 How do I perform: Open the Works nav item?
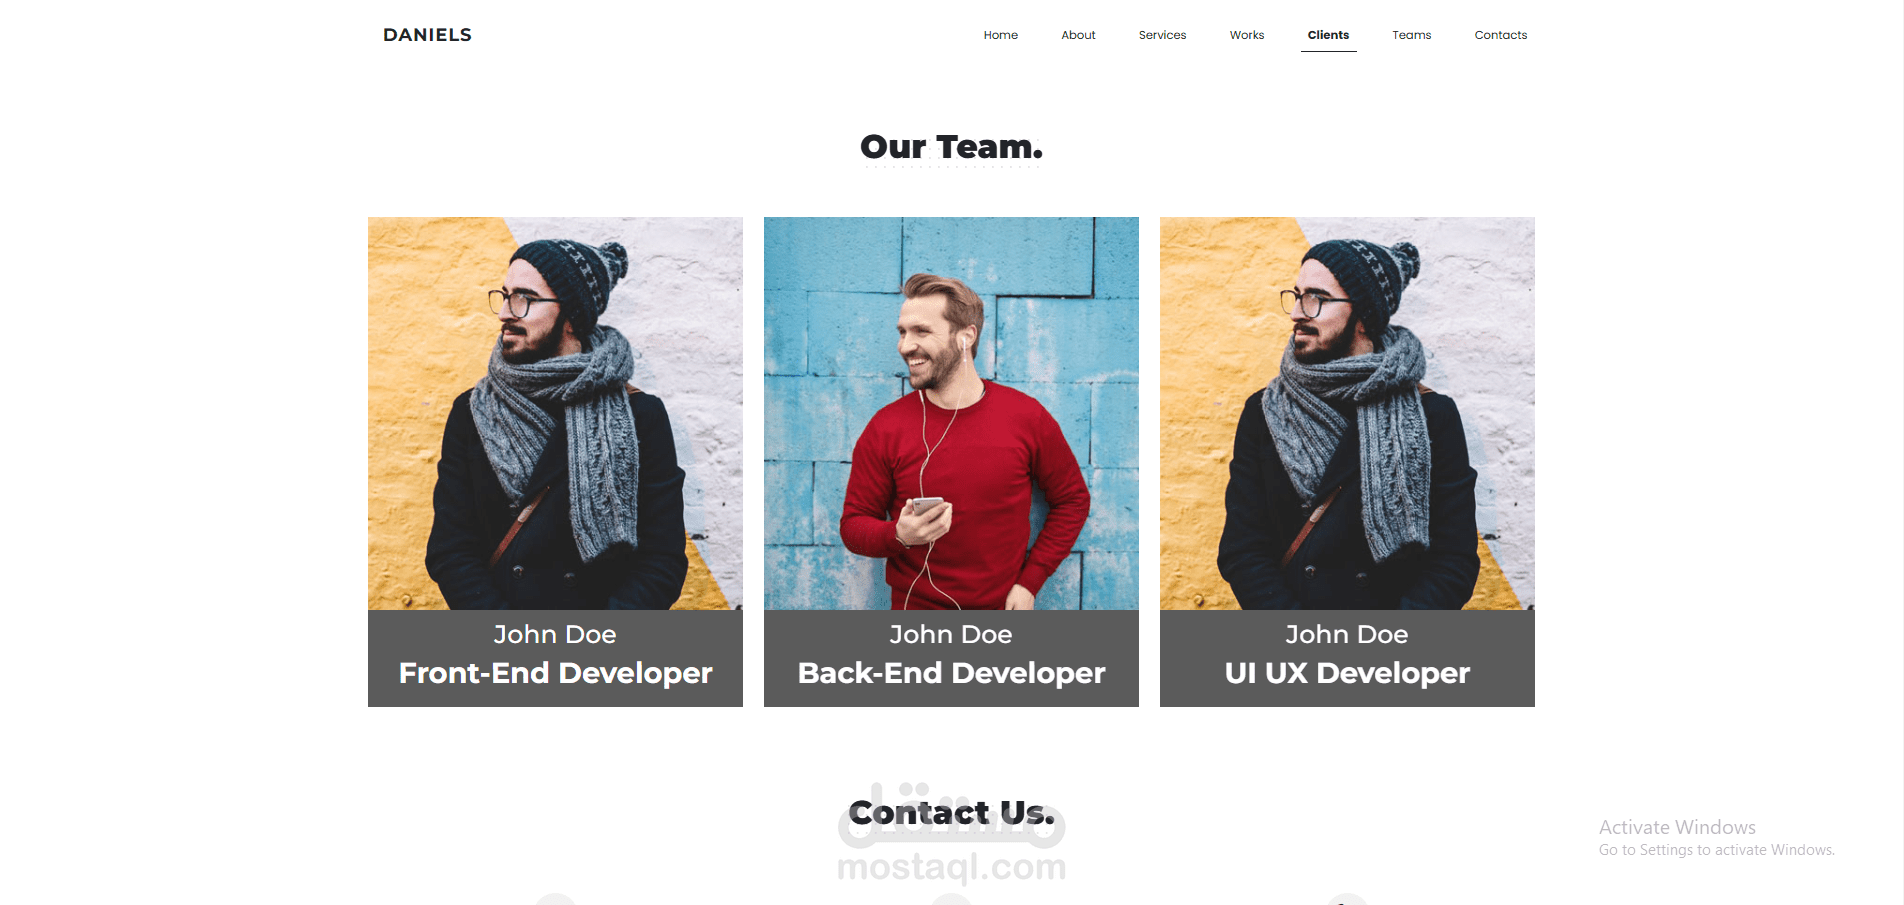(1247, 35)
